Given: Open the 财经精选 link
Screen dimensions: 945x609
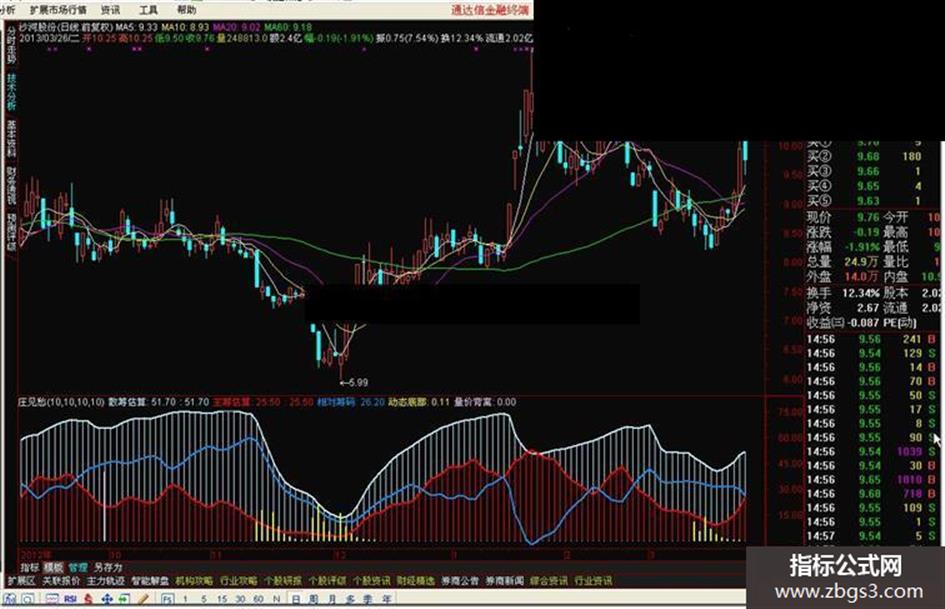Looking at the screenshot, I should pyautogui.click(x=416, y=581).
